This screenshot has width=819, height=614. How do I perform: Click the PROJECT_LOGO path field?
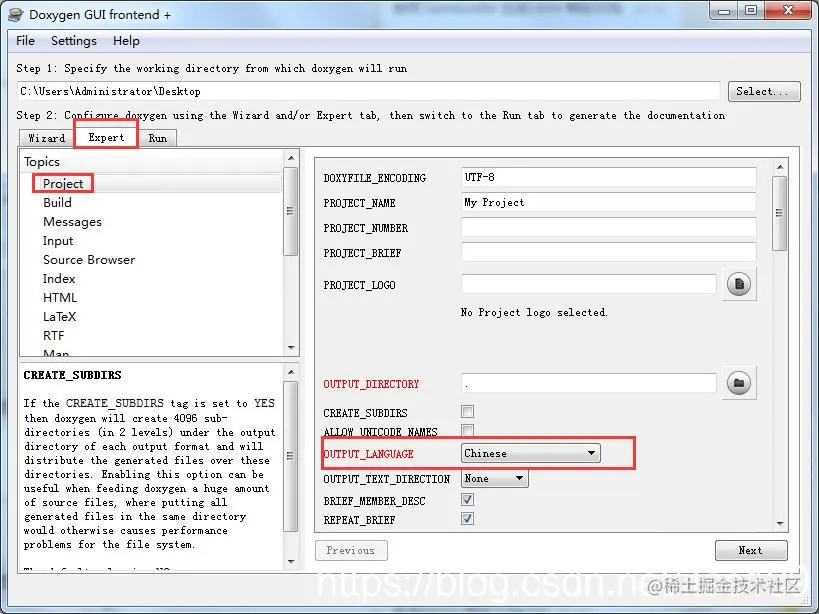[589, 284]
